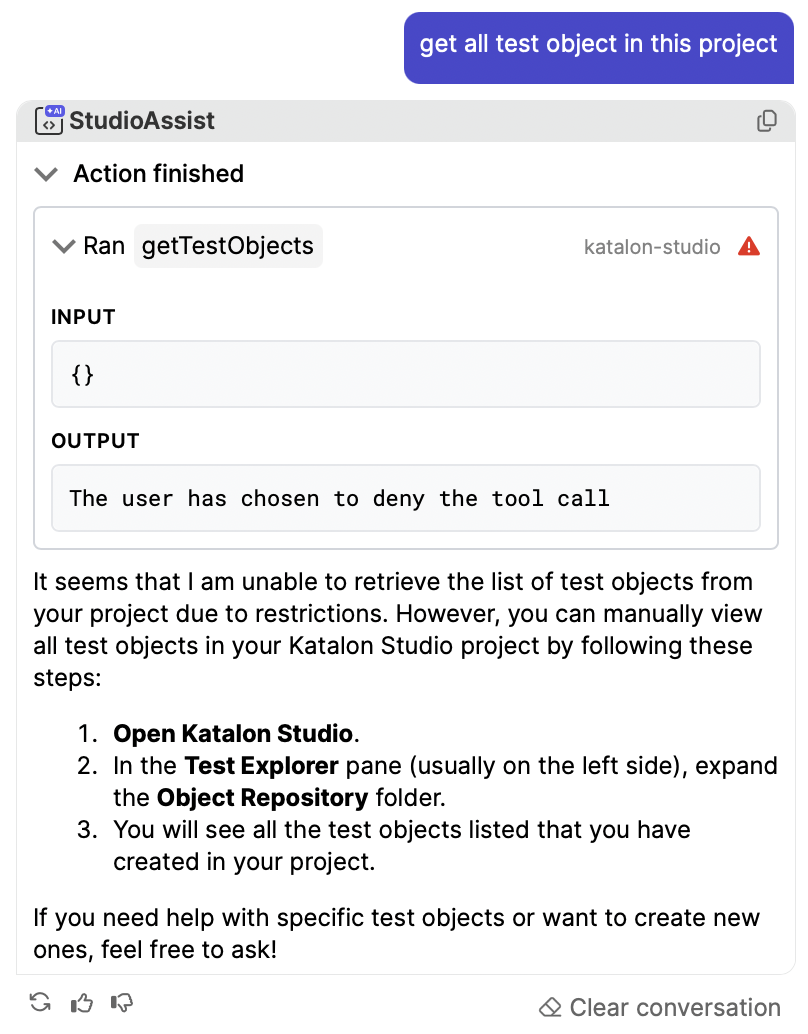Click the getTestObjects tool name chip
Image resolution: width=808 pixels, height=1034 pixels.
[228, 246]
